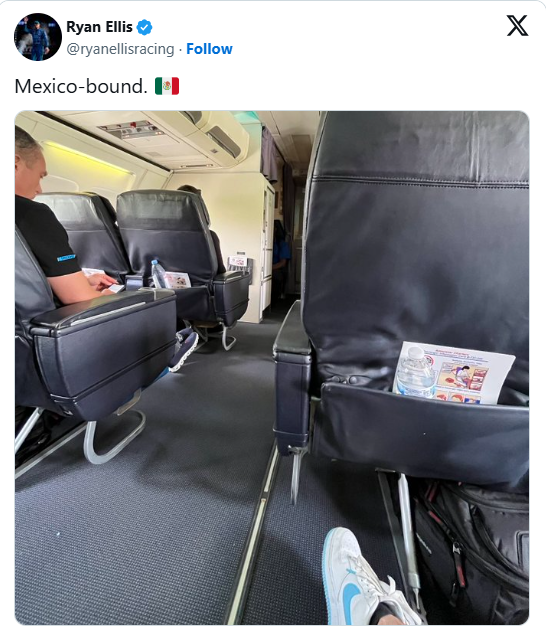Open the X logo link

pyautogui.click(x=517, y=26)
